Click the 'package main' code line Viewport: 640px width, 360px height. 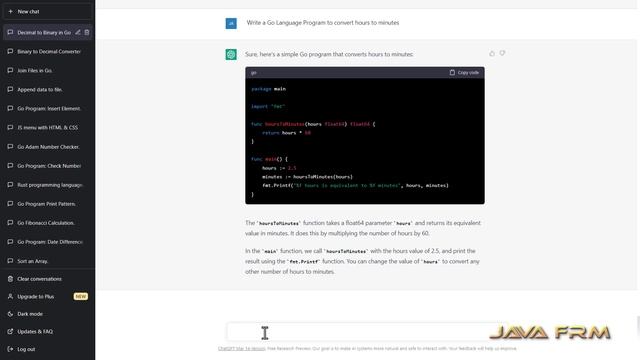coord(269,89)
